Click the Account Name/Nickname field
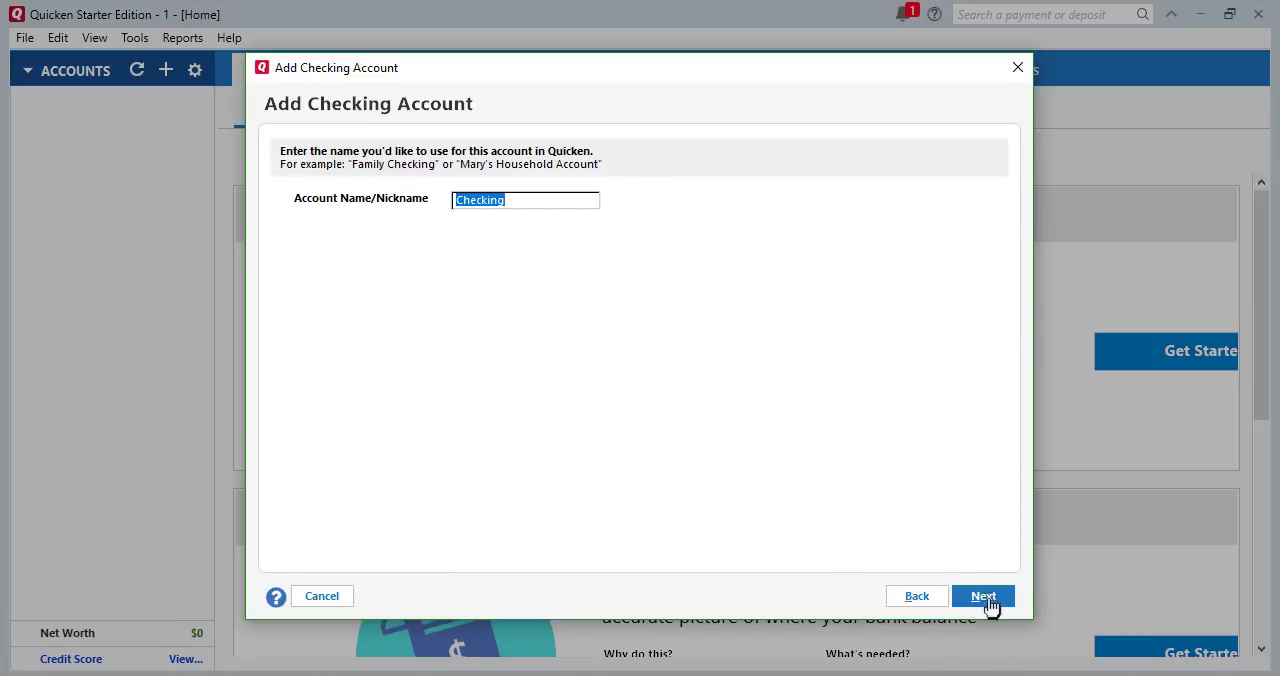Image resolution: width=1280 pixels, height=676 pixels. tap(526, 200)
